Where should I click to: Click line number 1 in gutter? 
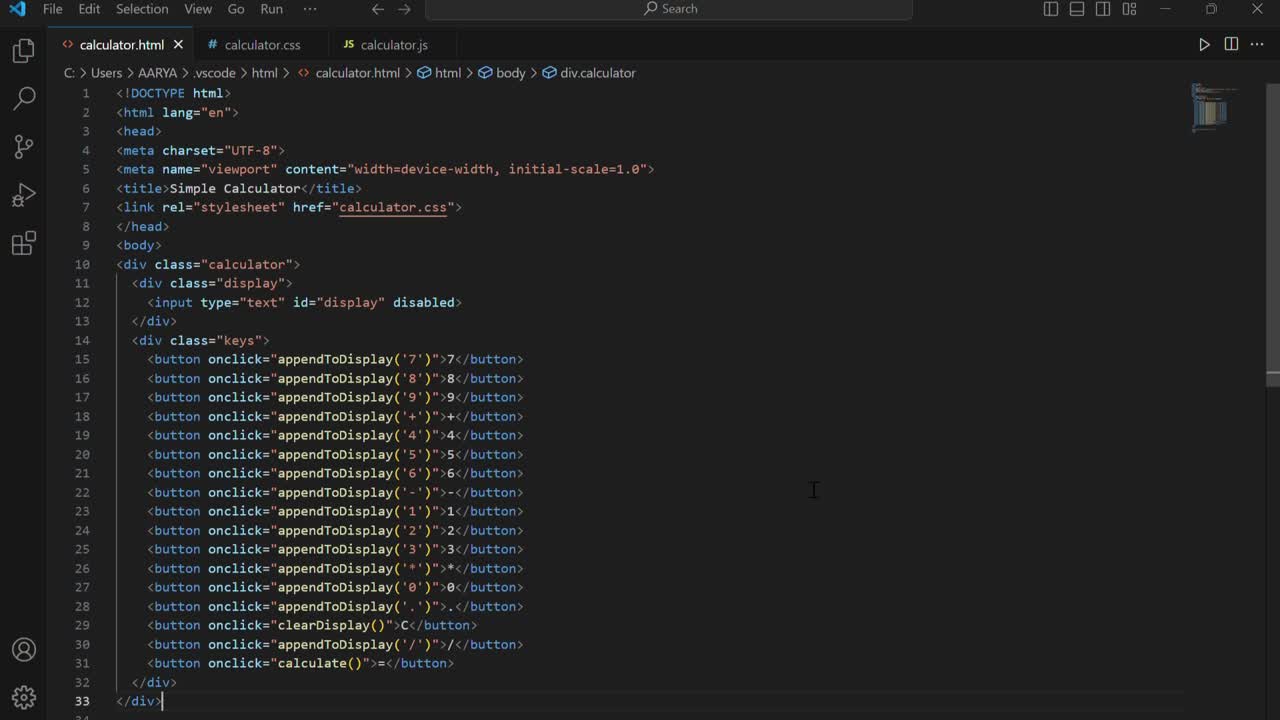pos(86,93)
